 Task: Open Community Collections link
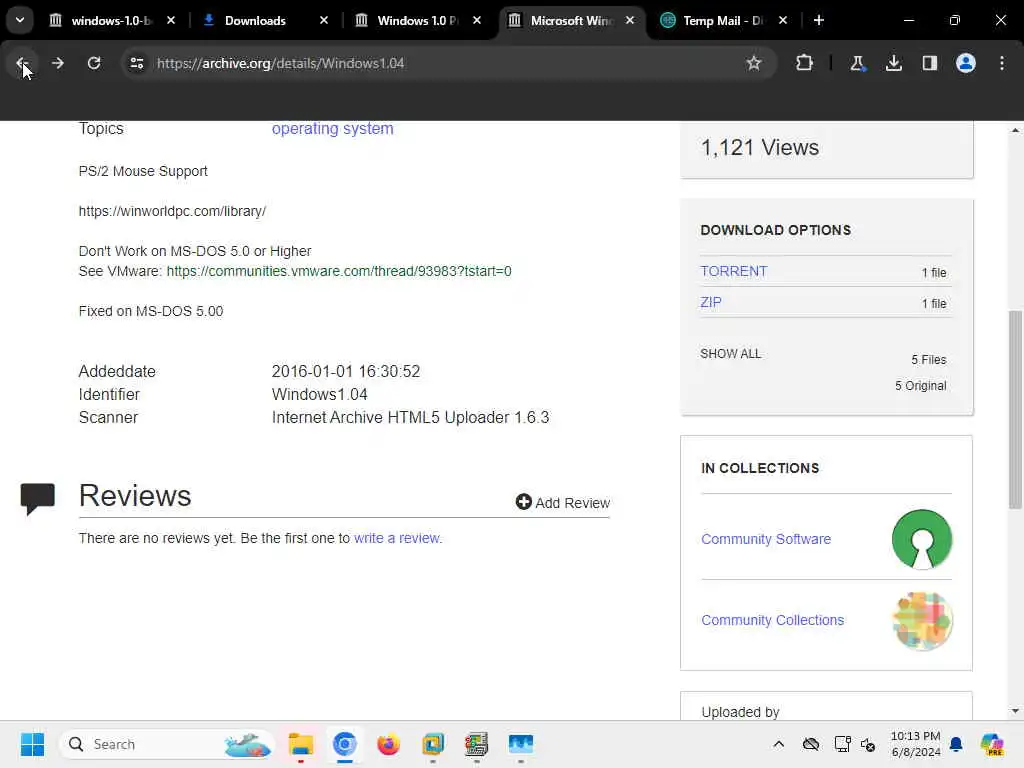(x=772, y=620)
